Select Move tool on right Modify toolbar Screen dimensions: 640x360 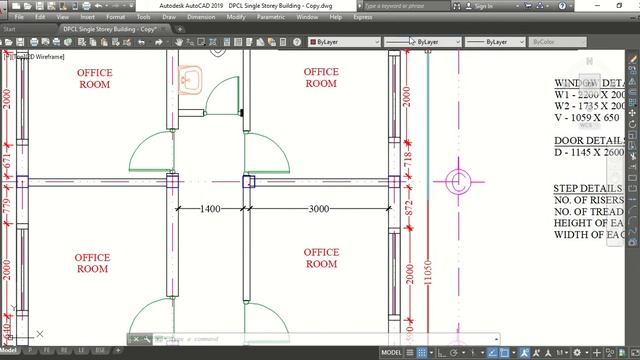click(632, 113)
